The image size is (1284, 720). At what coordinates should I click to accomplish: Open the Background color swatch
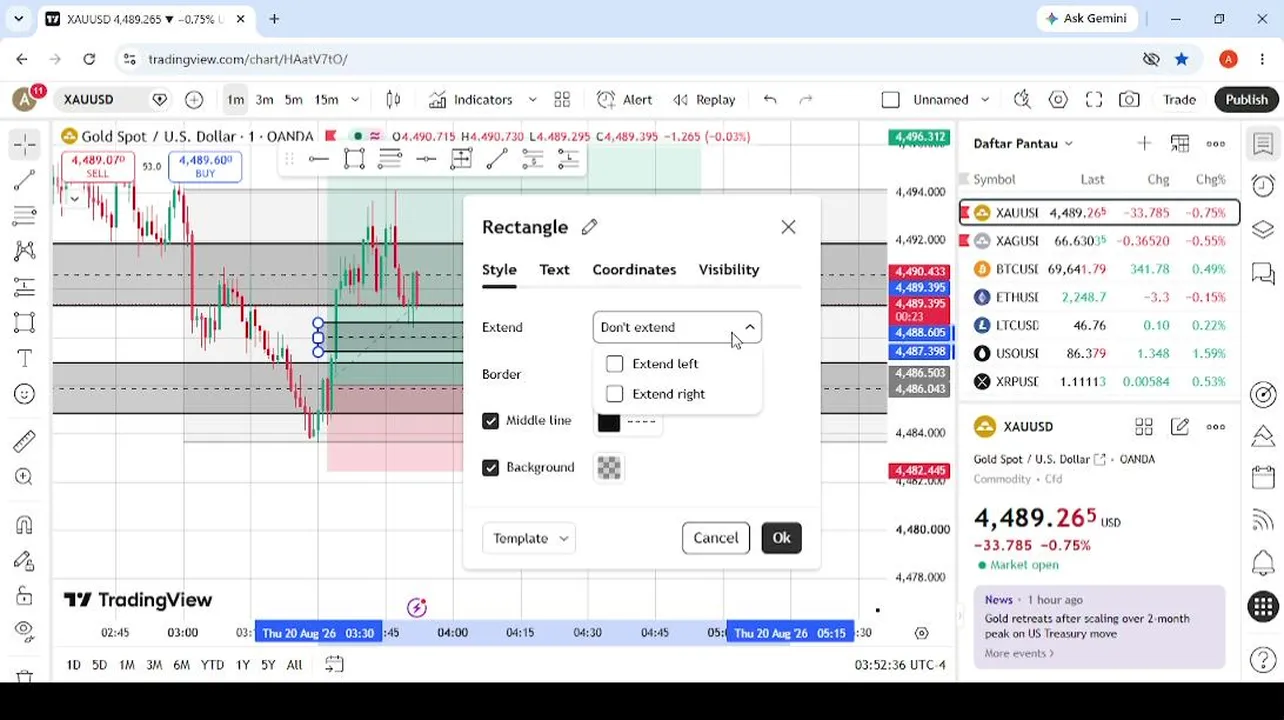pyautogui.click(x=608, y=468)
